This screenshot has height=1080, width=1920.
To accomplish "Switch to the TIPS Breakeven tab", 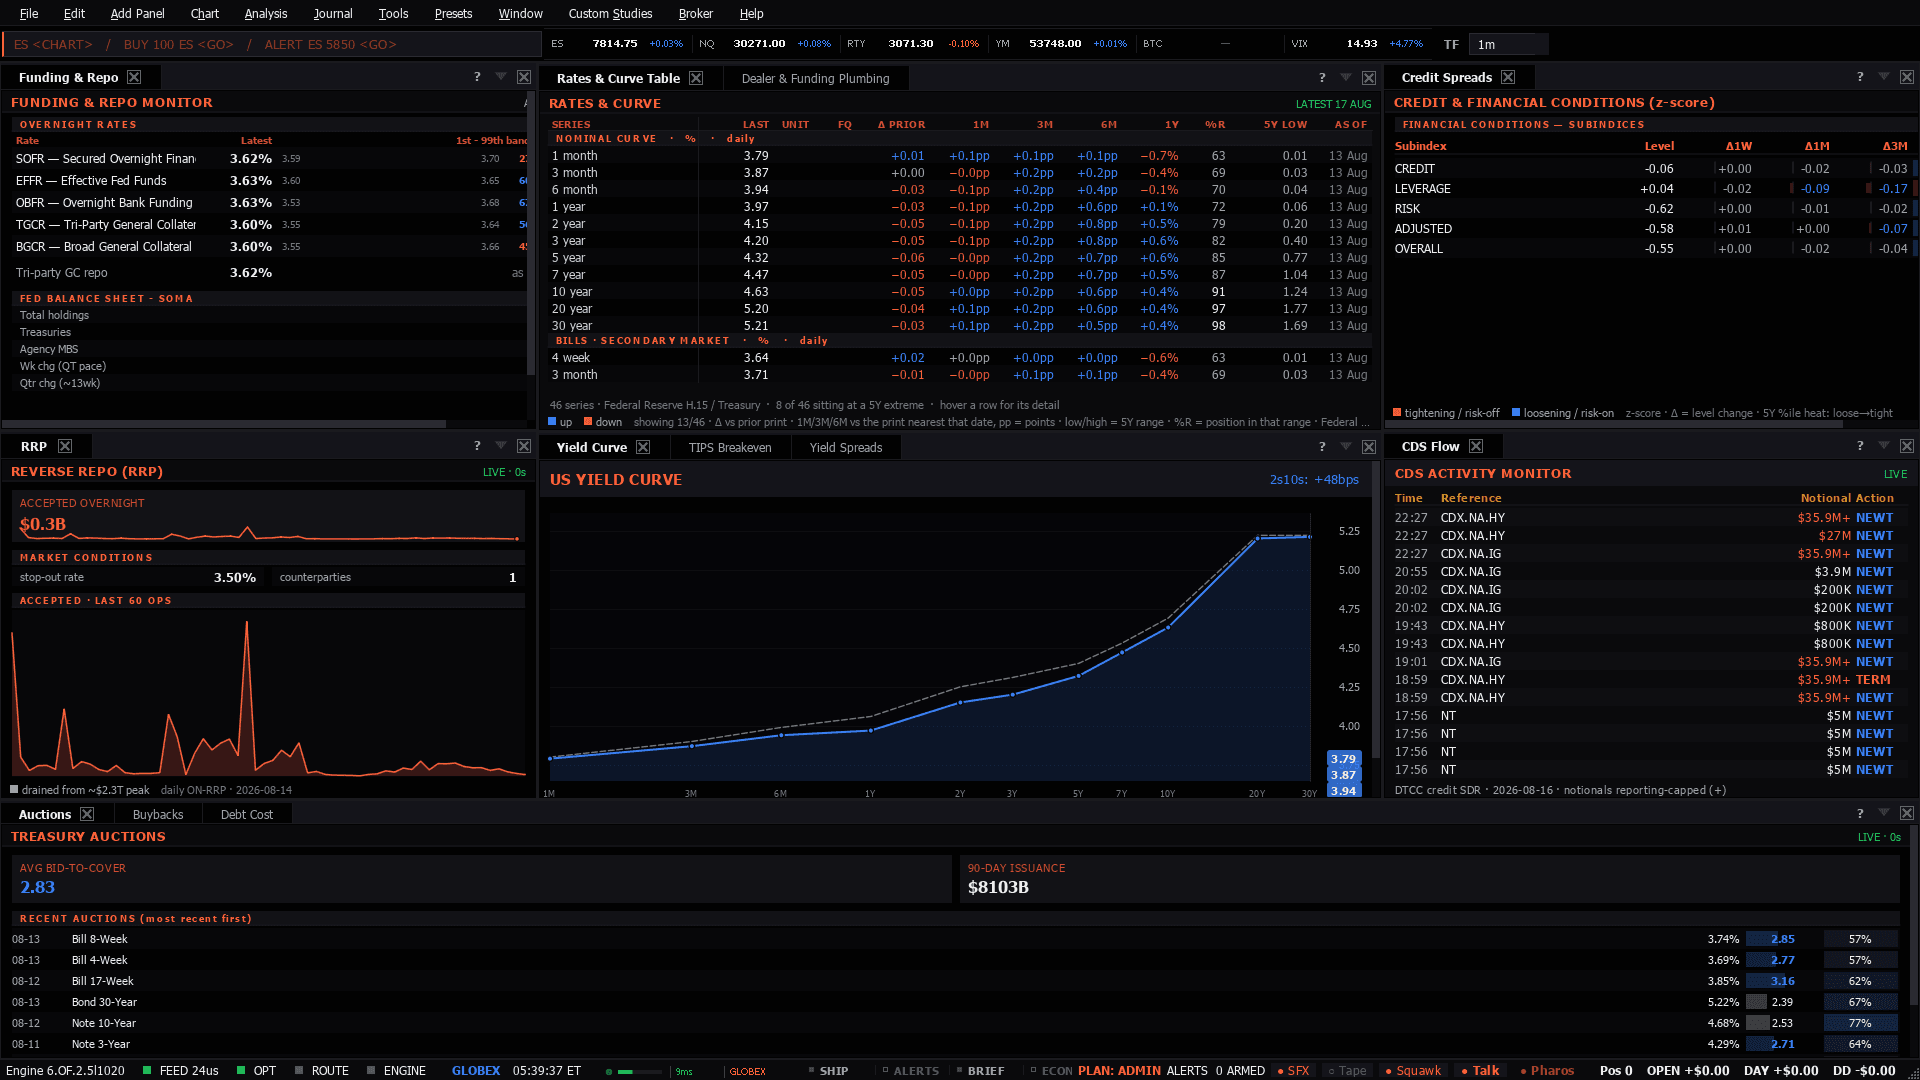I will [x=730, y=447].
